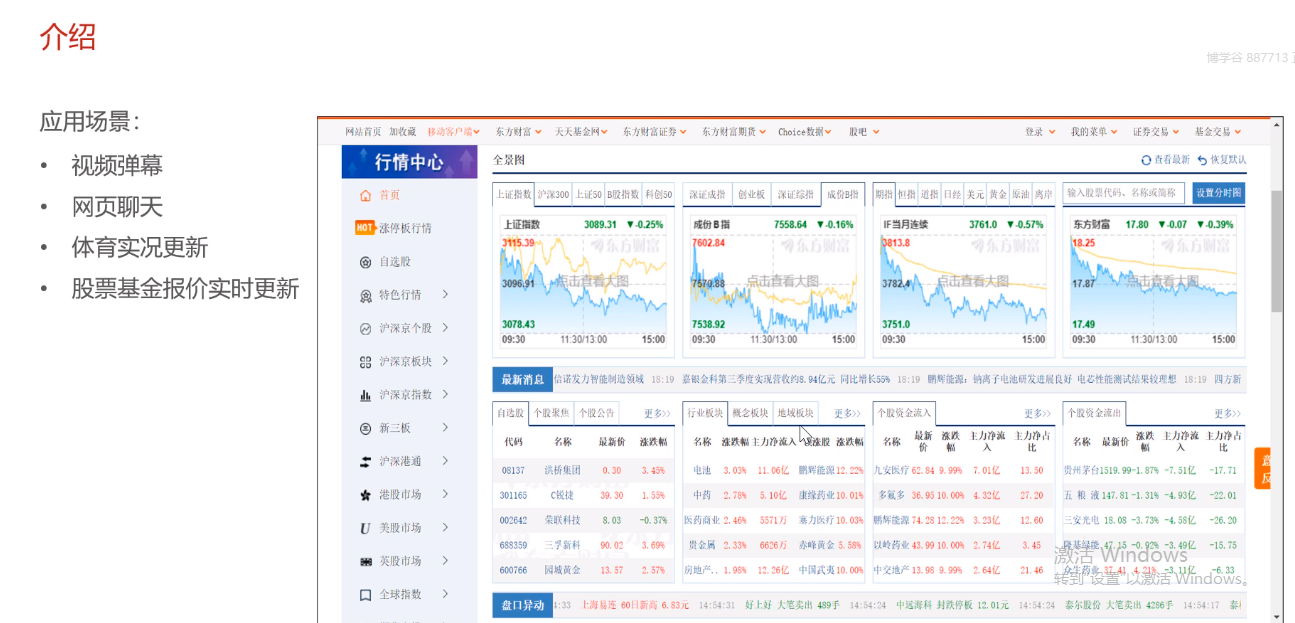Open the 股吧 dropdown menu
Screen dimensions: 1295x623
click(x=864, y=132)
